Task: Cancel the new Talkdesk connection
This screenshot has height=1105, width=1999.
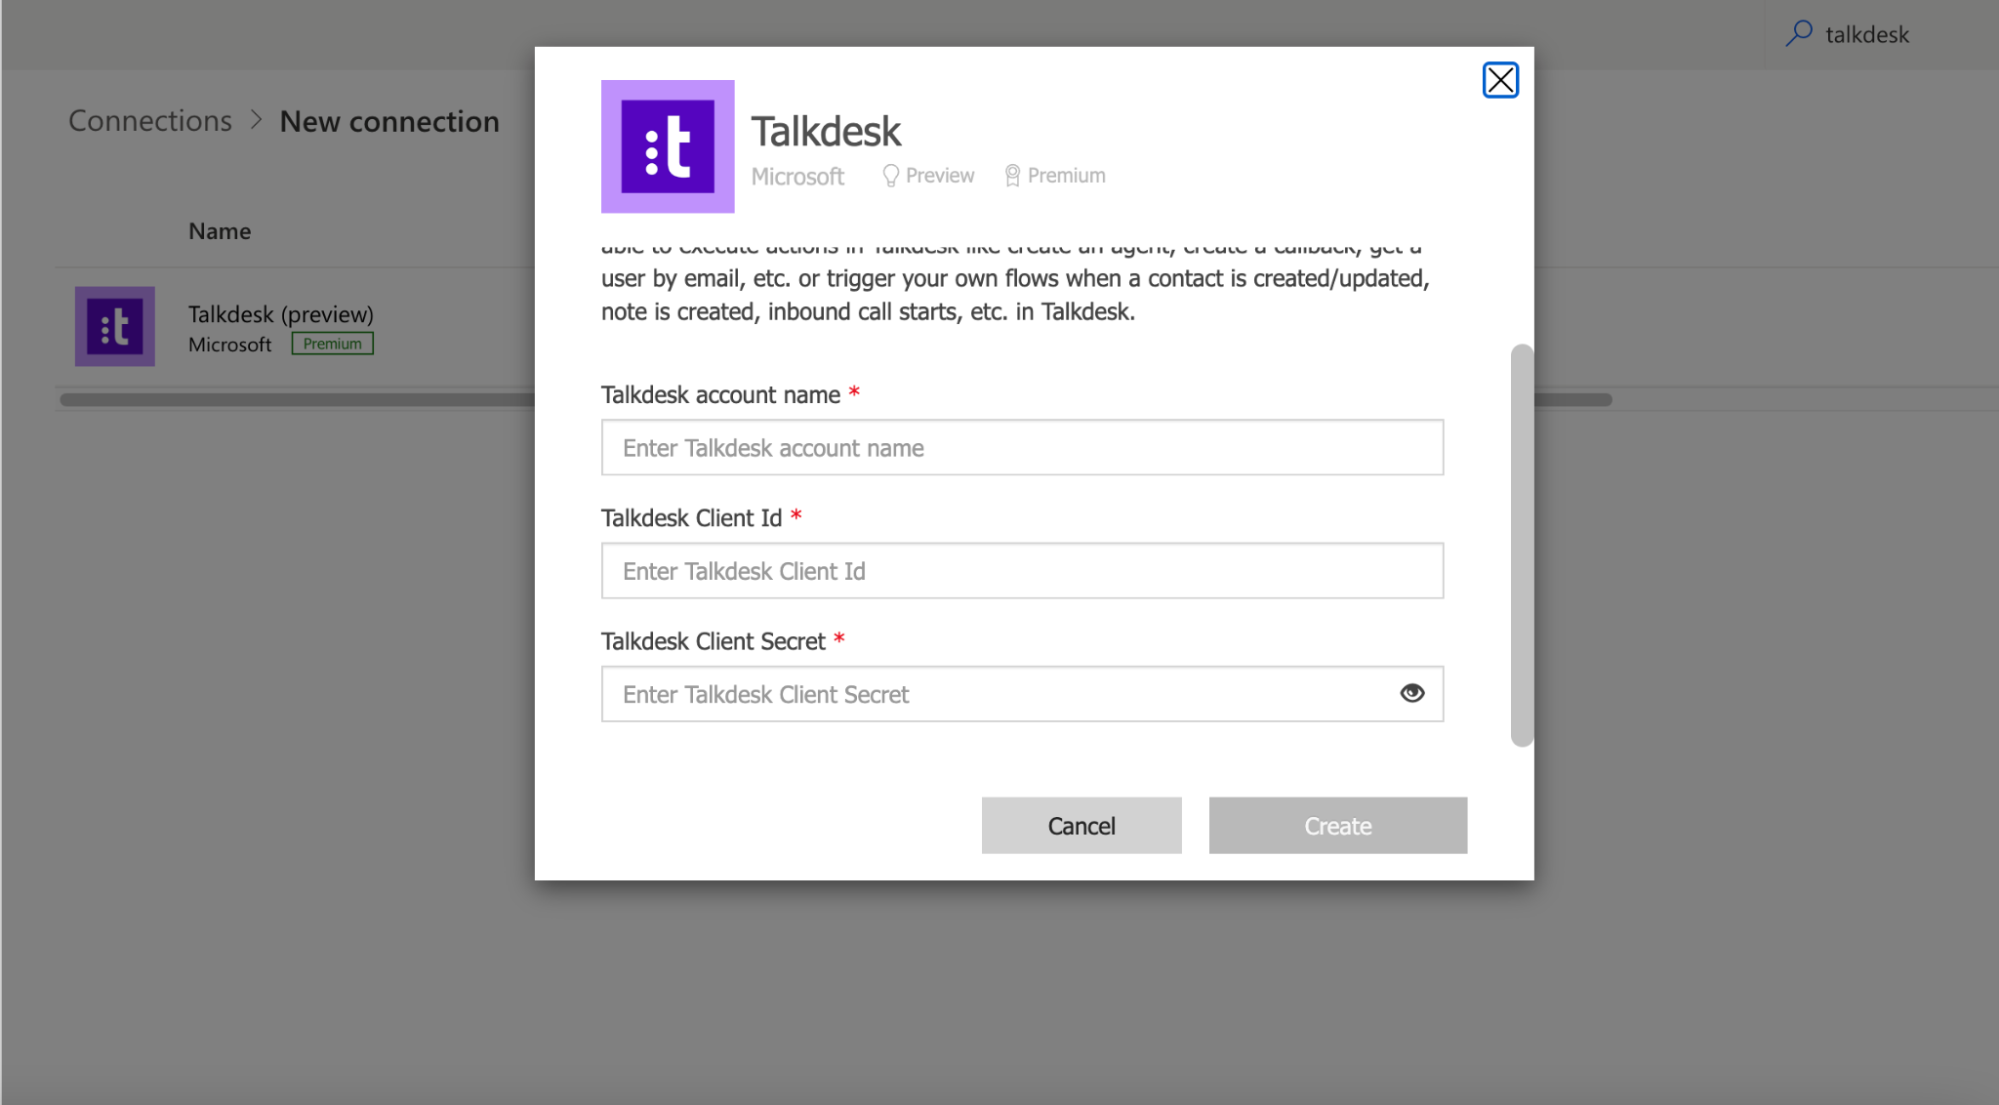Action: (x=1081, y=825)
